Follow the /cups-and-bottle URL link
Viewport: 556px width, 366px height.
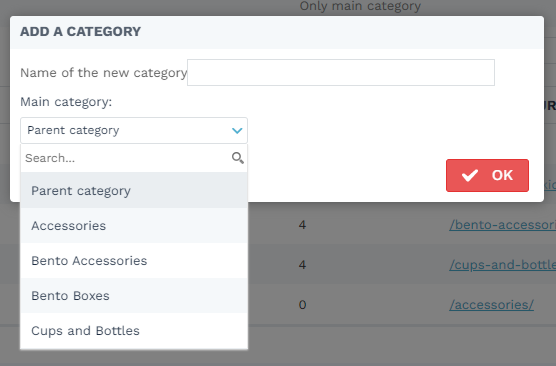(502, 265)
